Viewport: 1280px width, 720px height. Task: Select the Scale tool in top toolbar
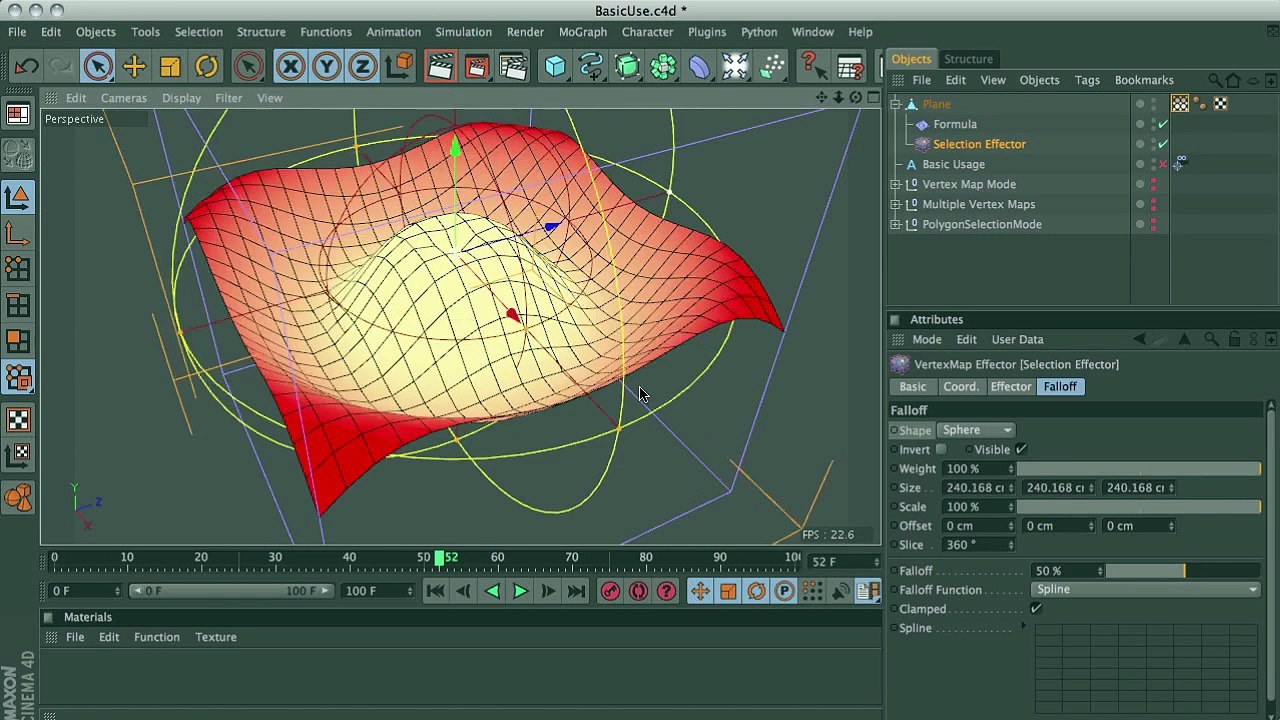[x=170, y=67]
